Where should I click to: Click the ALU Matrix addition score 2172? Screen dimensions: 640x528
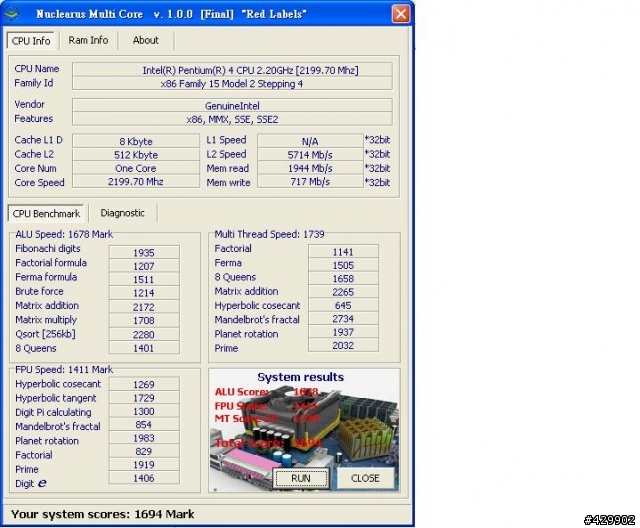coord(144,307)
